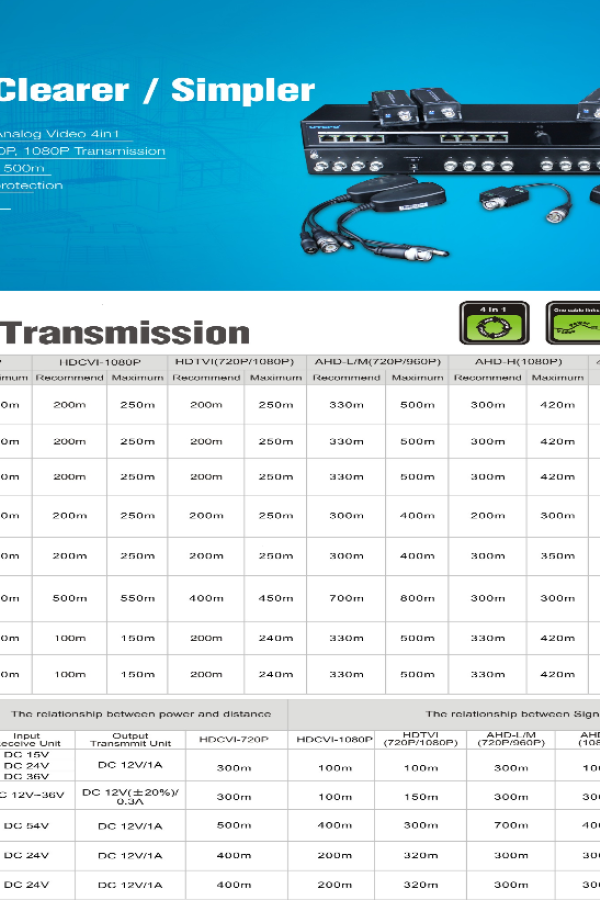Viewport: 600px width, 900px height.
Task: Select the "DC 54V" input cell
Action: click(26, 826)
